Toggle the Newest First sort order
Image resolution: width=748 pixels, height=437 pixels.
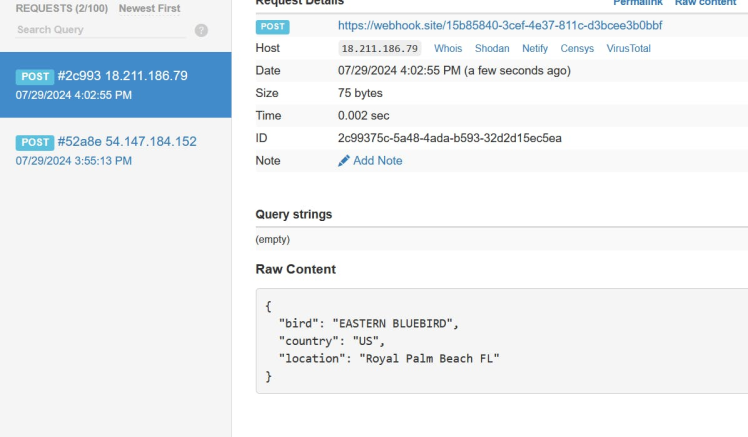[x=149, y=8]
